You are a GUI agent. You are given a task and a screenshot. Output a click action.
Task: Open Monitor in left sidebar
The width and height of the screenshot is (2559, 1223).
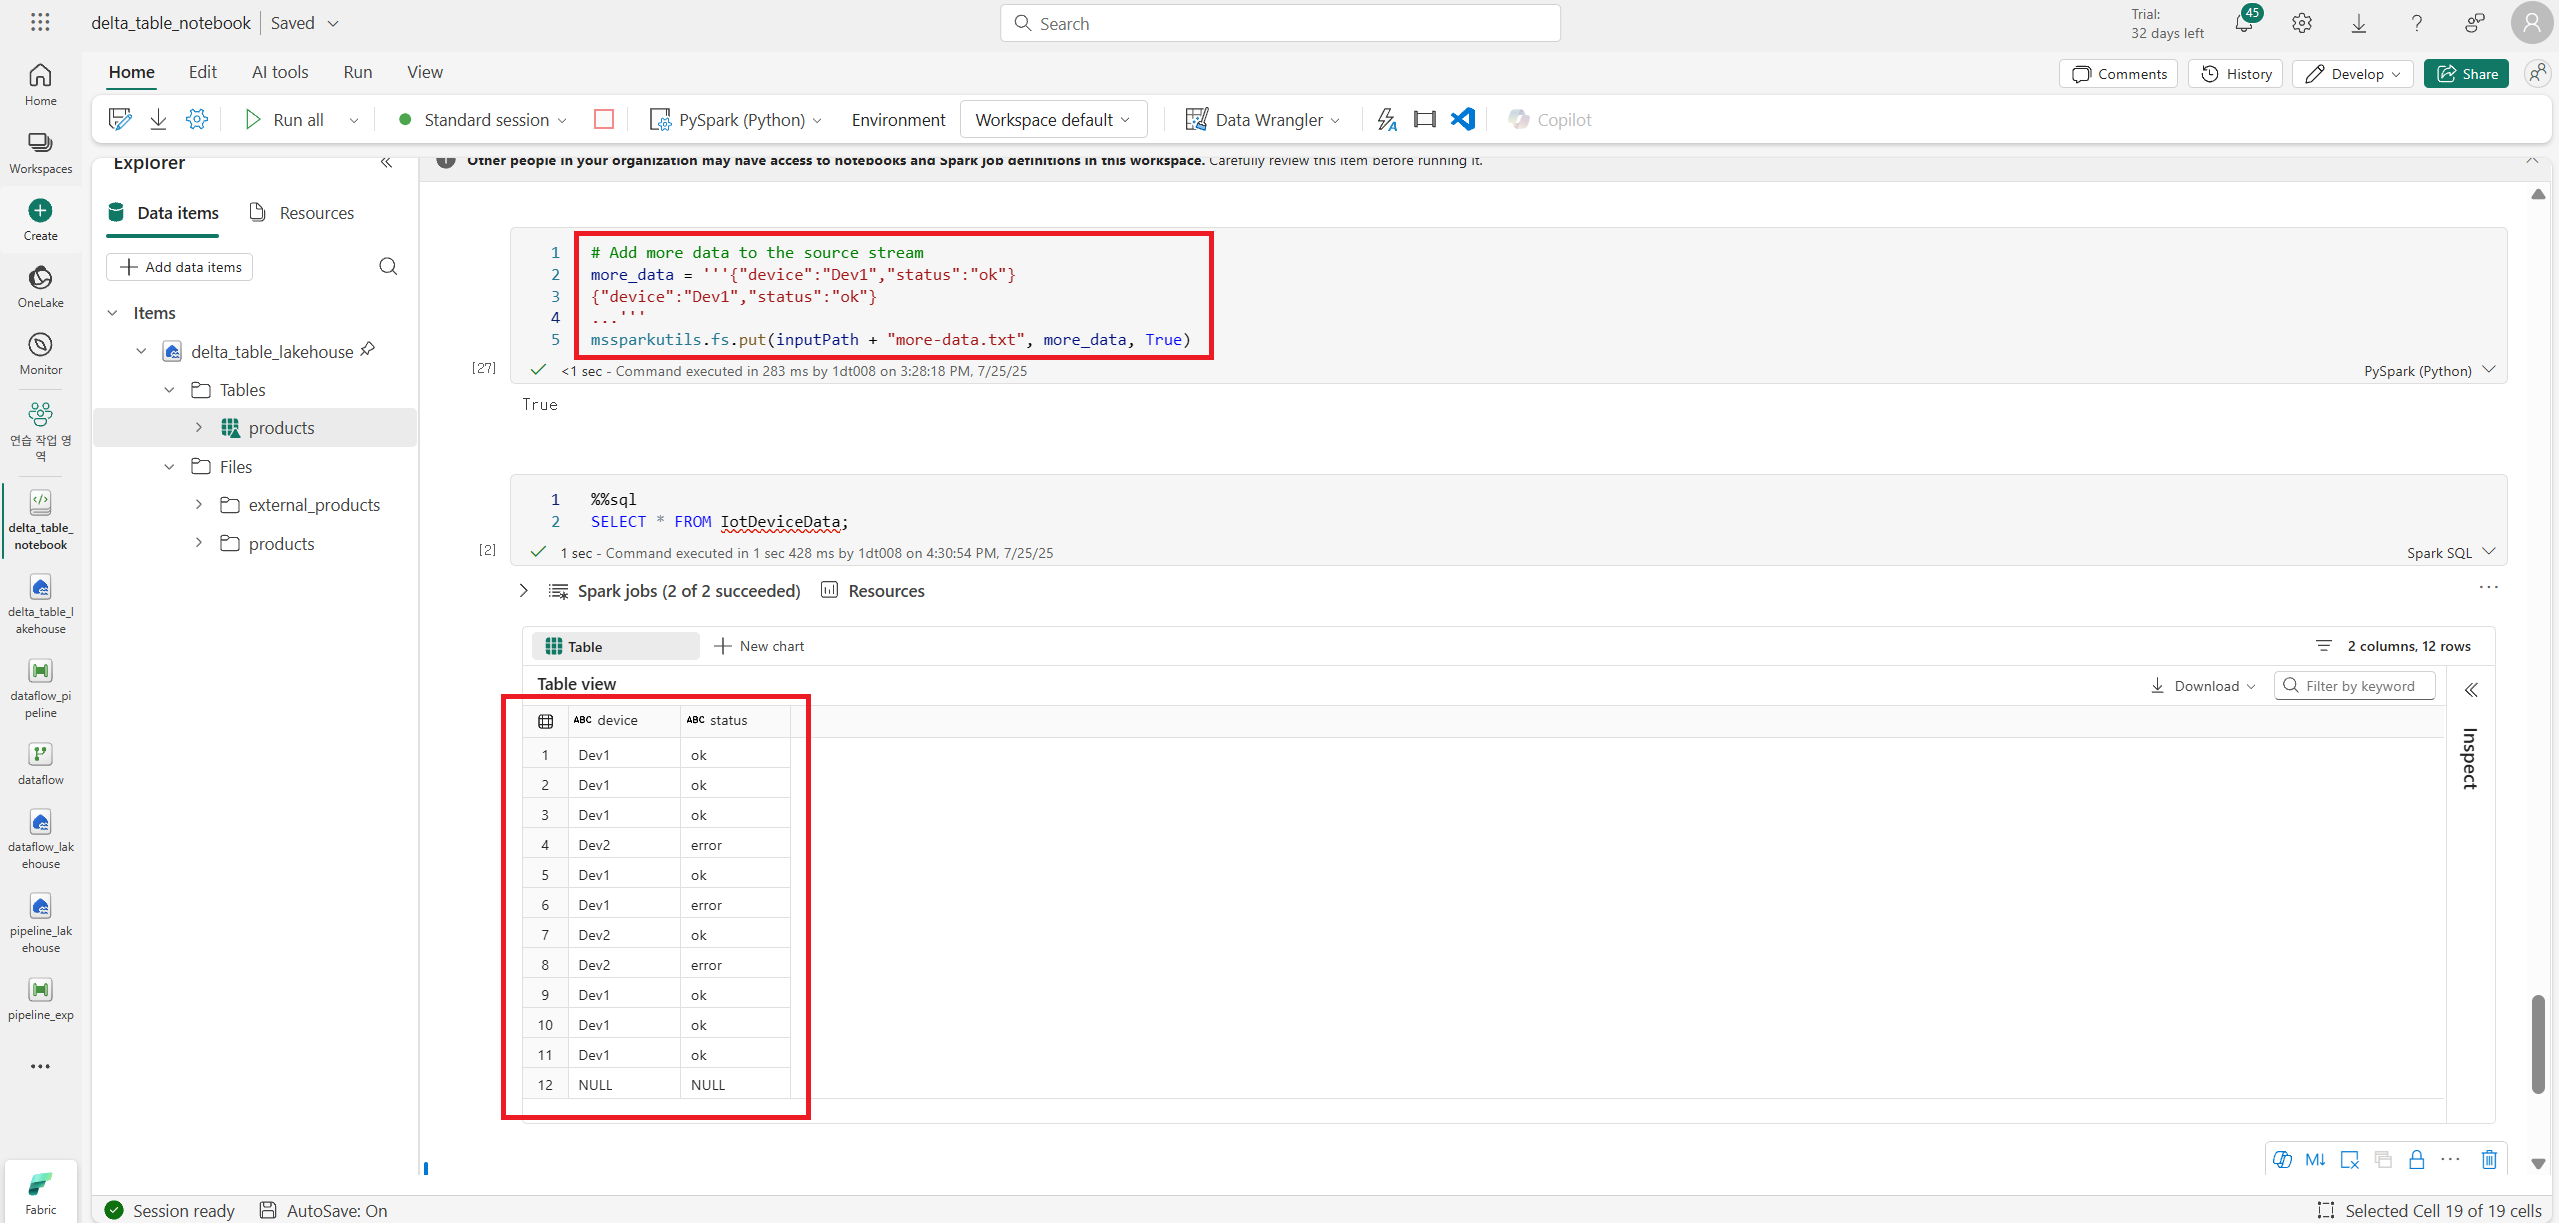point(40,353)
